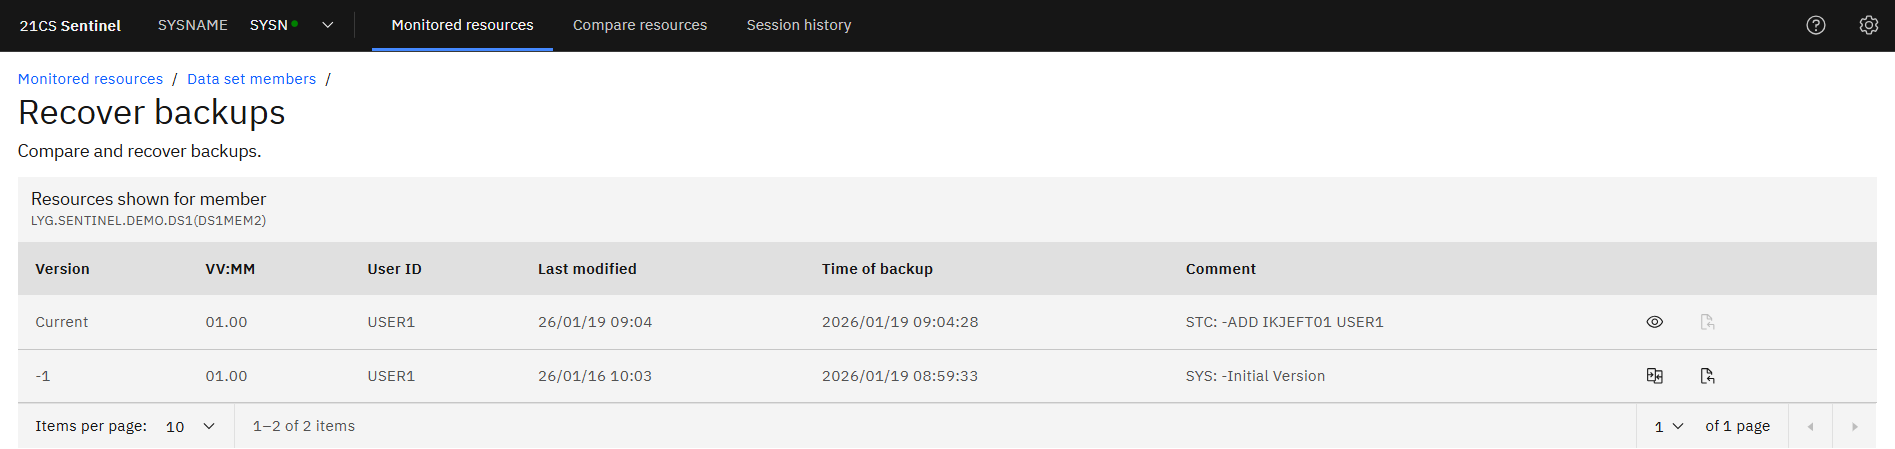Go to the next page arrow
Image resolution: width=1895 pixels, height=449 pixels.
pos(1854,426)
